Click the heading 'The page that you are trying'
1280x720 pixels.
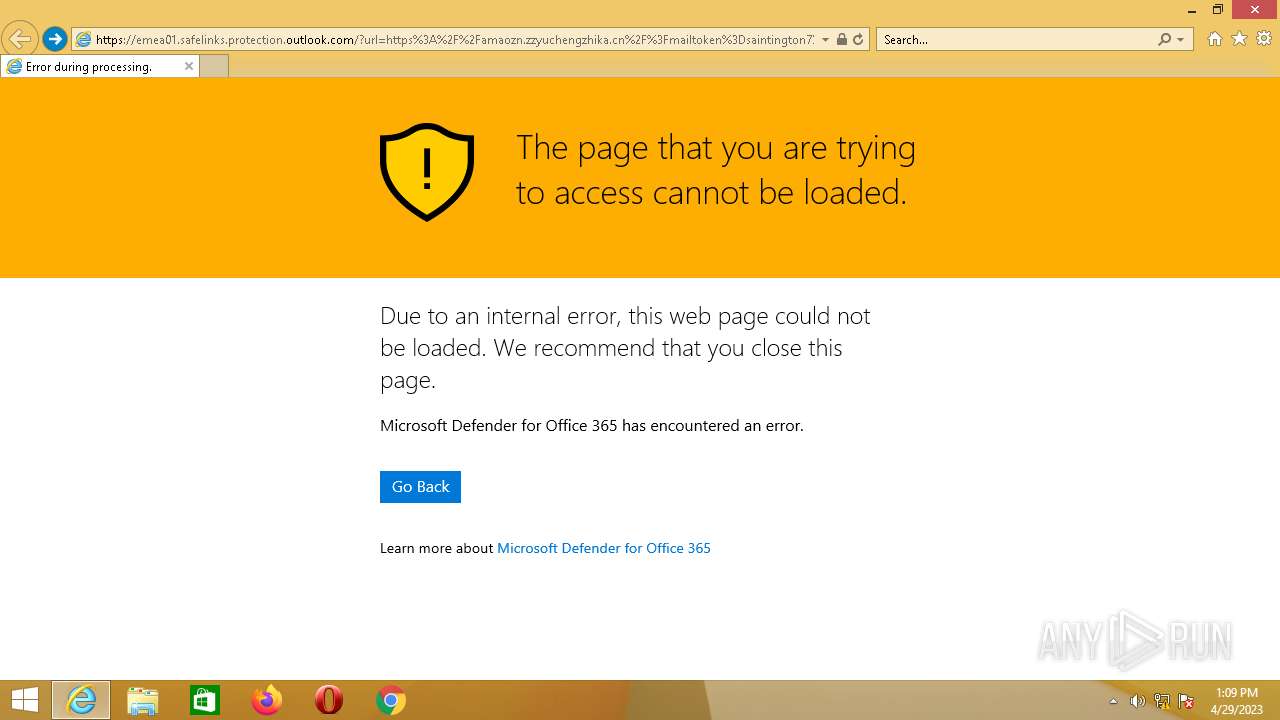coord(716,148)
